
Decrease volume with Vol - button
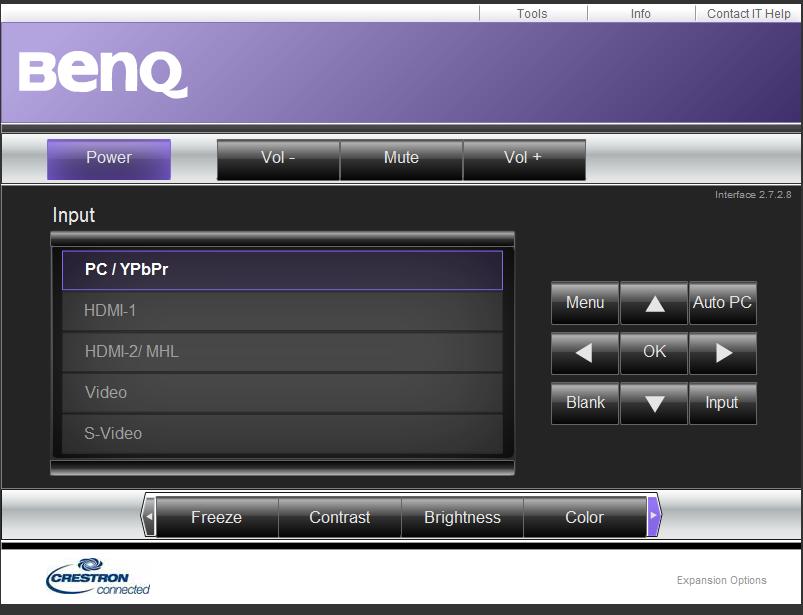tap(278, 159)
